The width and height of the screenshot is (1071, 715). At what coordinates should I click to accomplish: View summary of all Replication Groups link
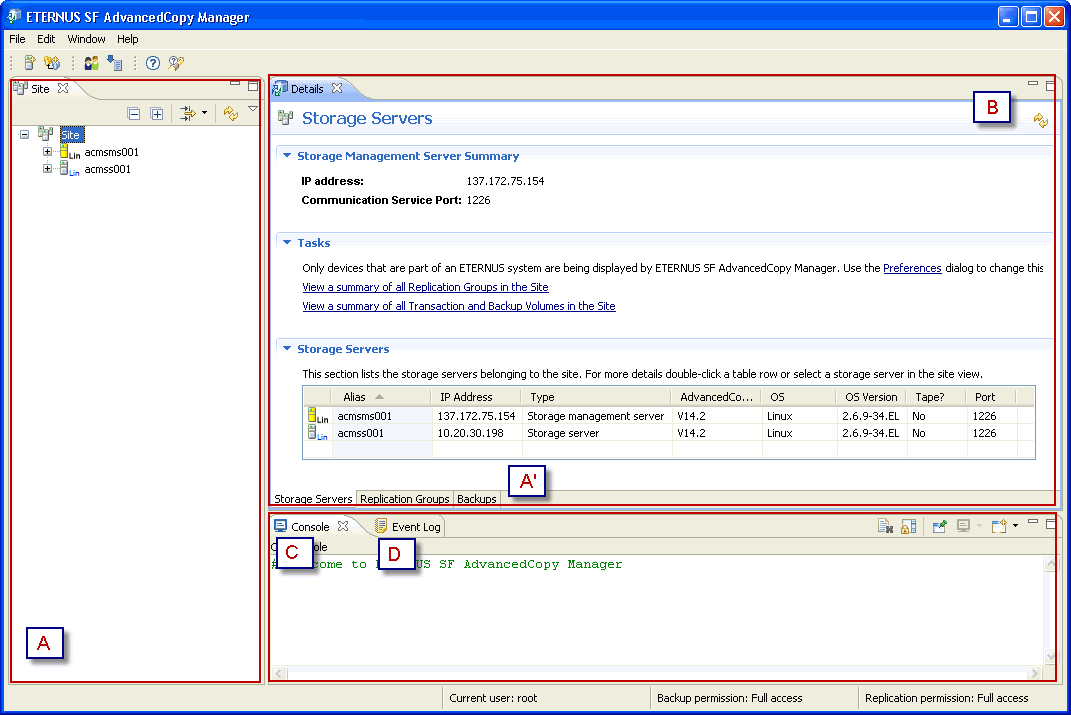point(425,287)
